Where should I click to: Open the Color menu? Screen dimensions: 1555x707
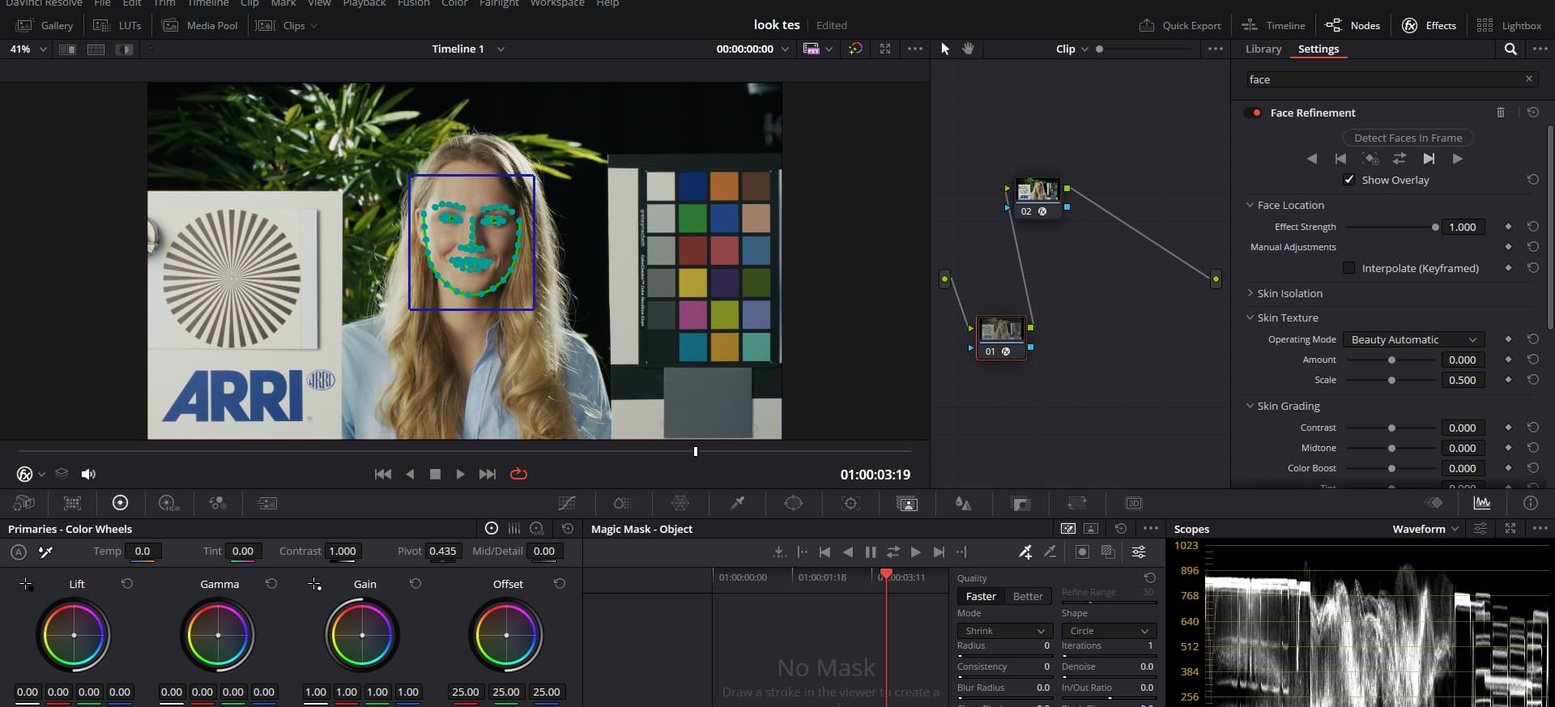(x=454, y=4)
